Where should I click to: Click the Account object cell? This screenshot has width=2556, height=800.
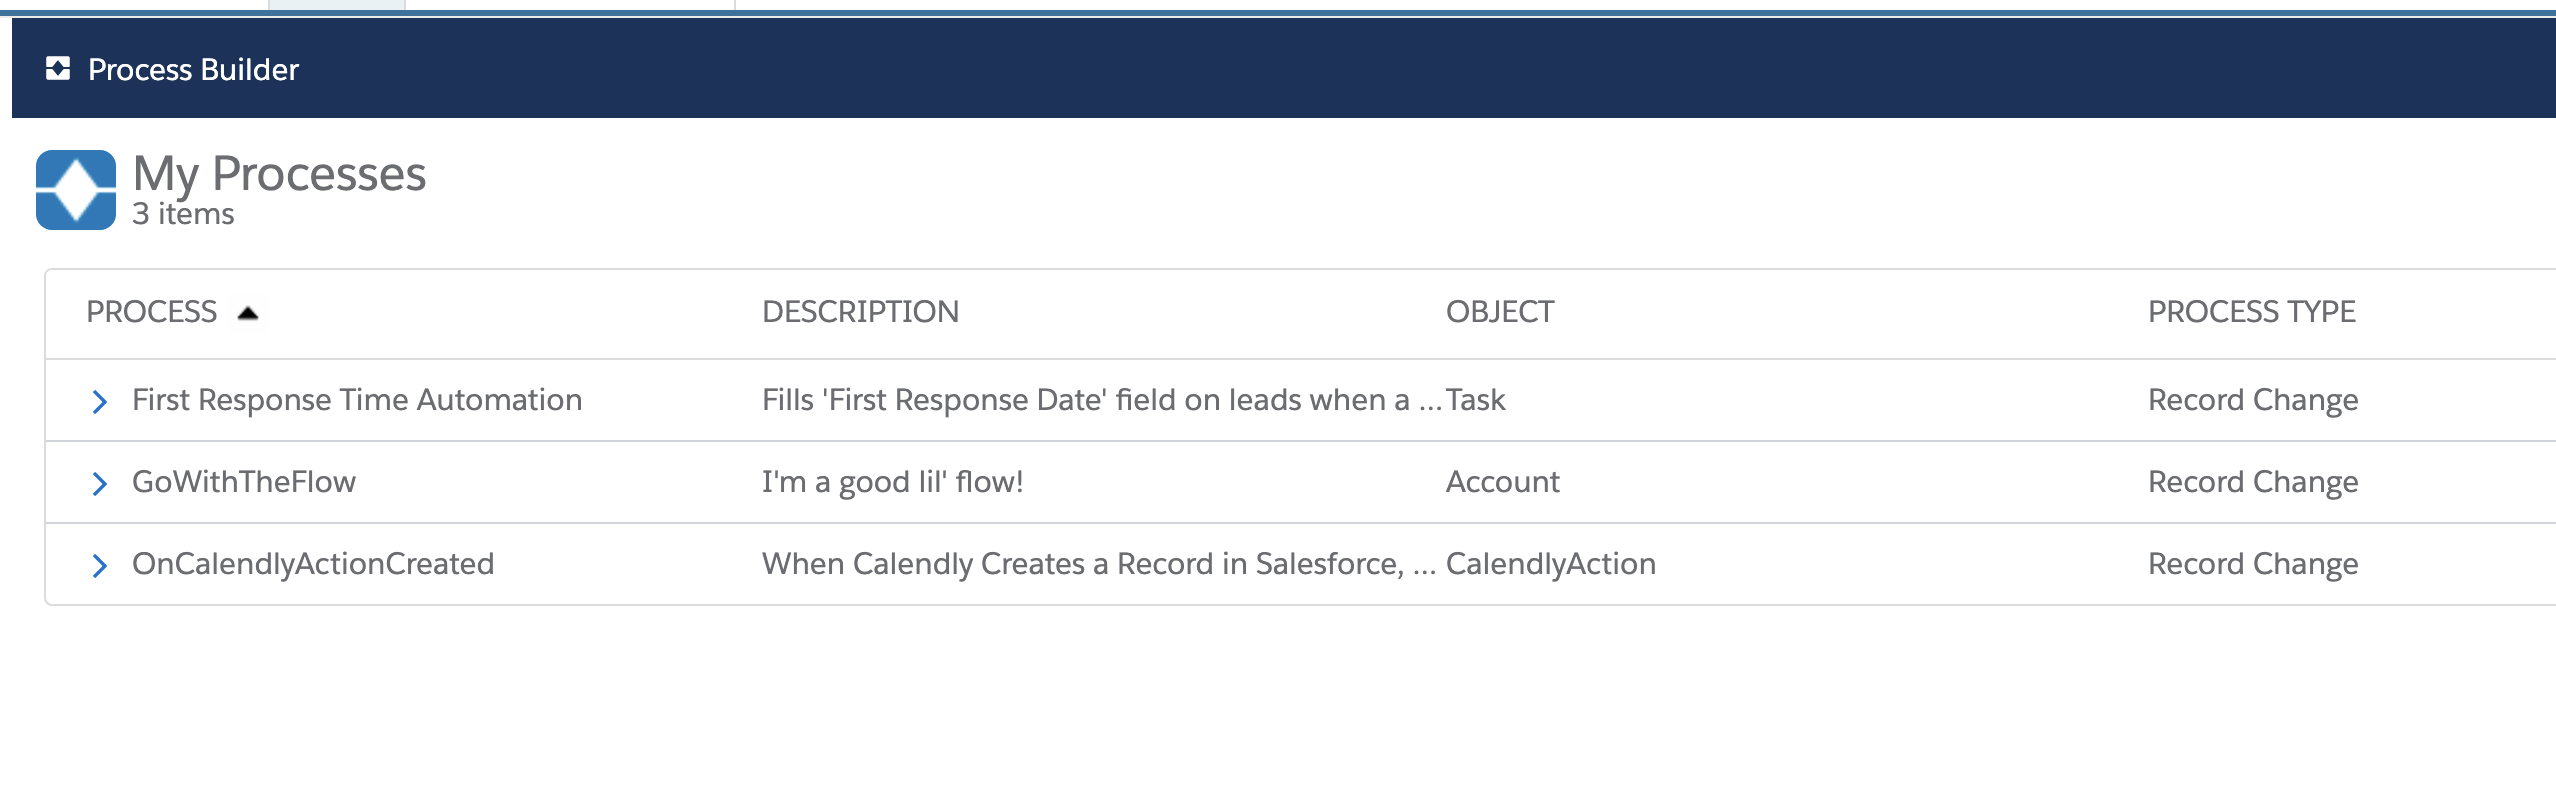coord(1502,482)
